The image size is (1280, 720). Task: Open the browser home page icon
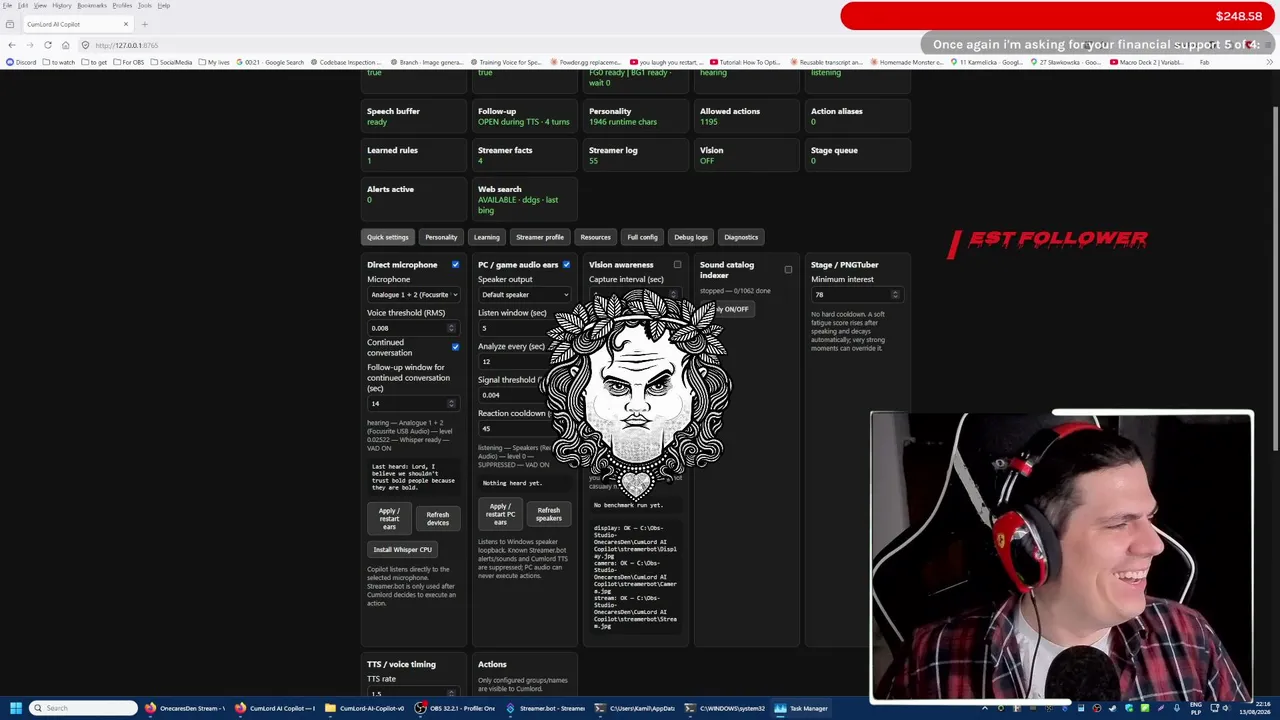coord(65,45)
